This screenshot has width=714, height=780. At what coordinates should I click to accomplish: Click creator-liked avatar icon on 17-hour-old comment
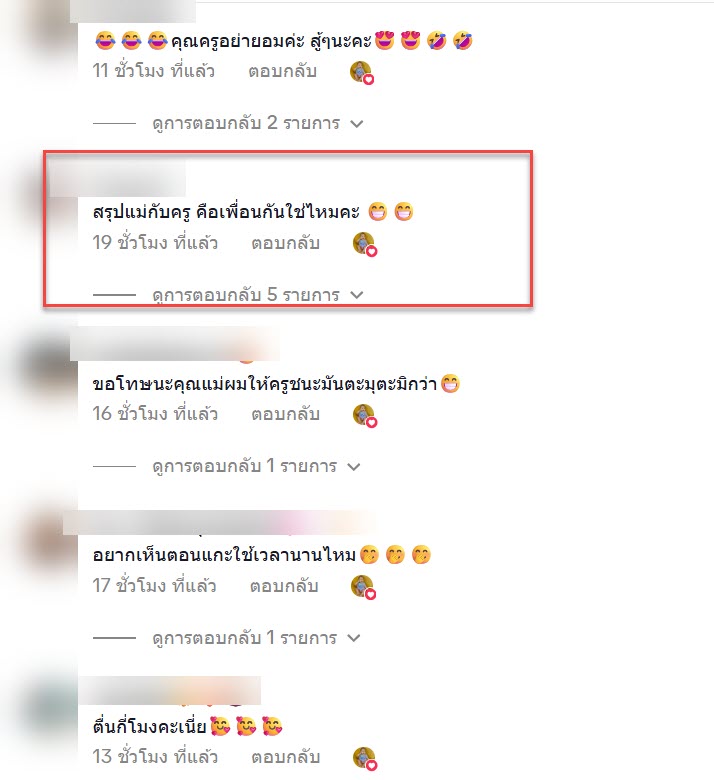[363, 587]
